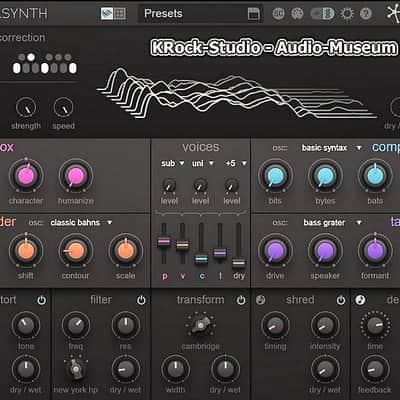Click the dry / wet knob under res

pyautogui.click(x=126, y=369)
